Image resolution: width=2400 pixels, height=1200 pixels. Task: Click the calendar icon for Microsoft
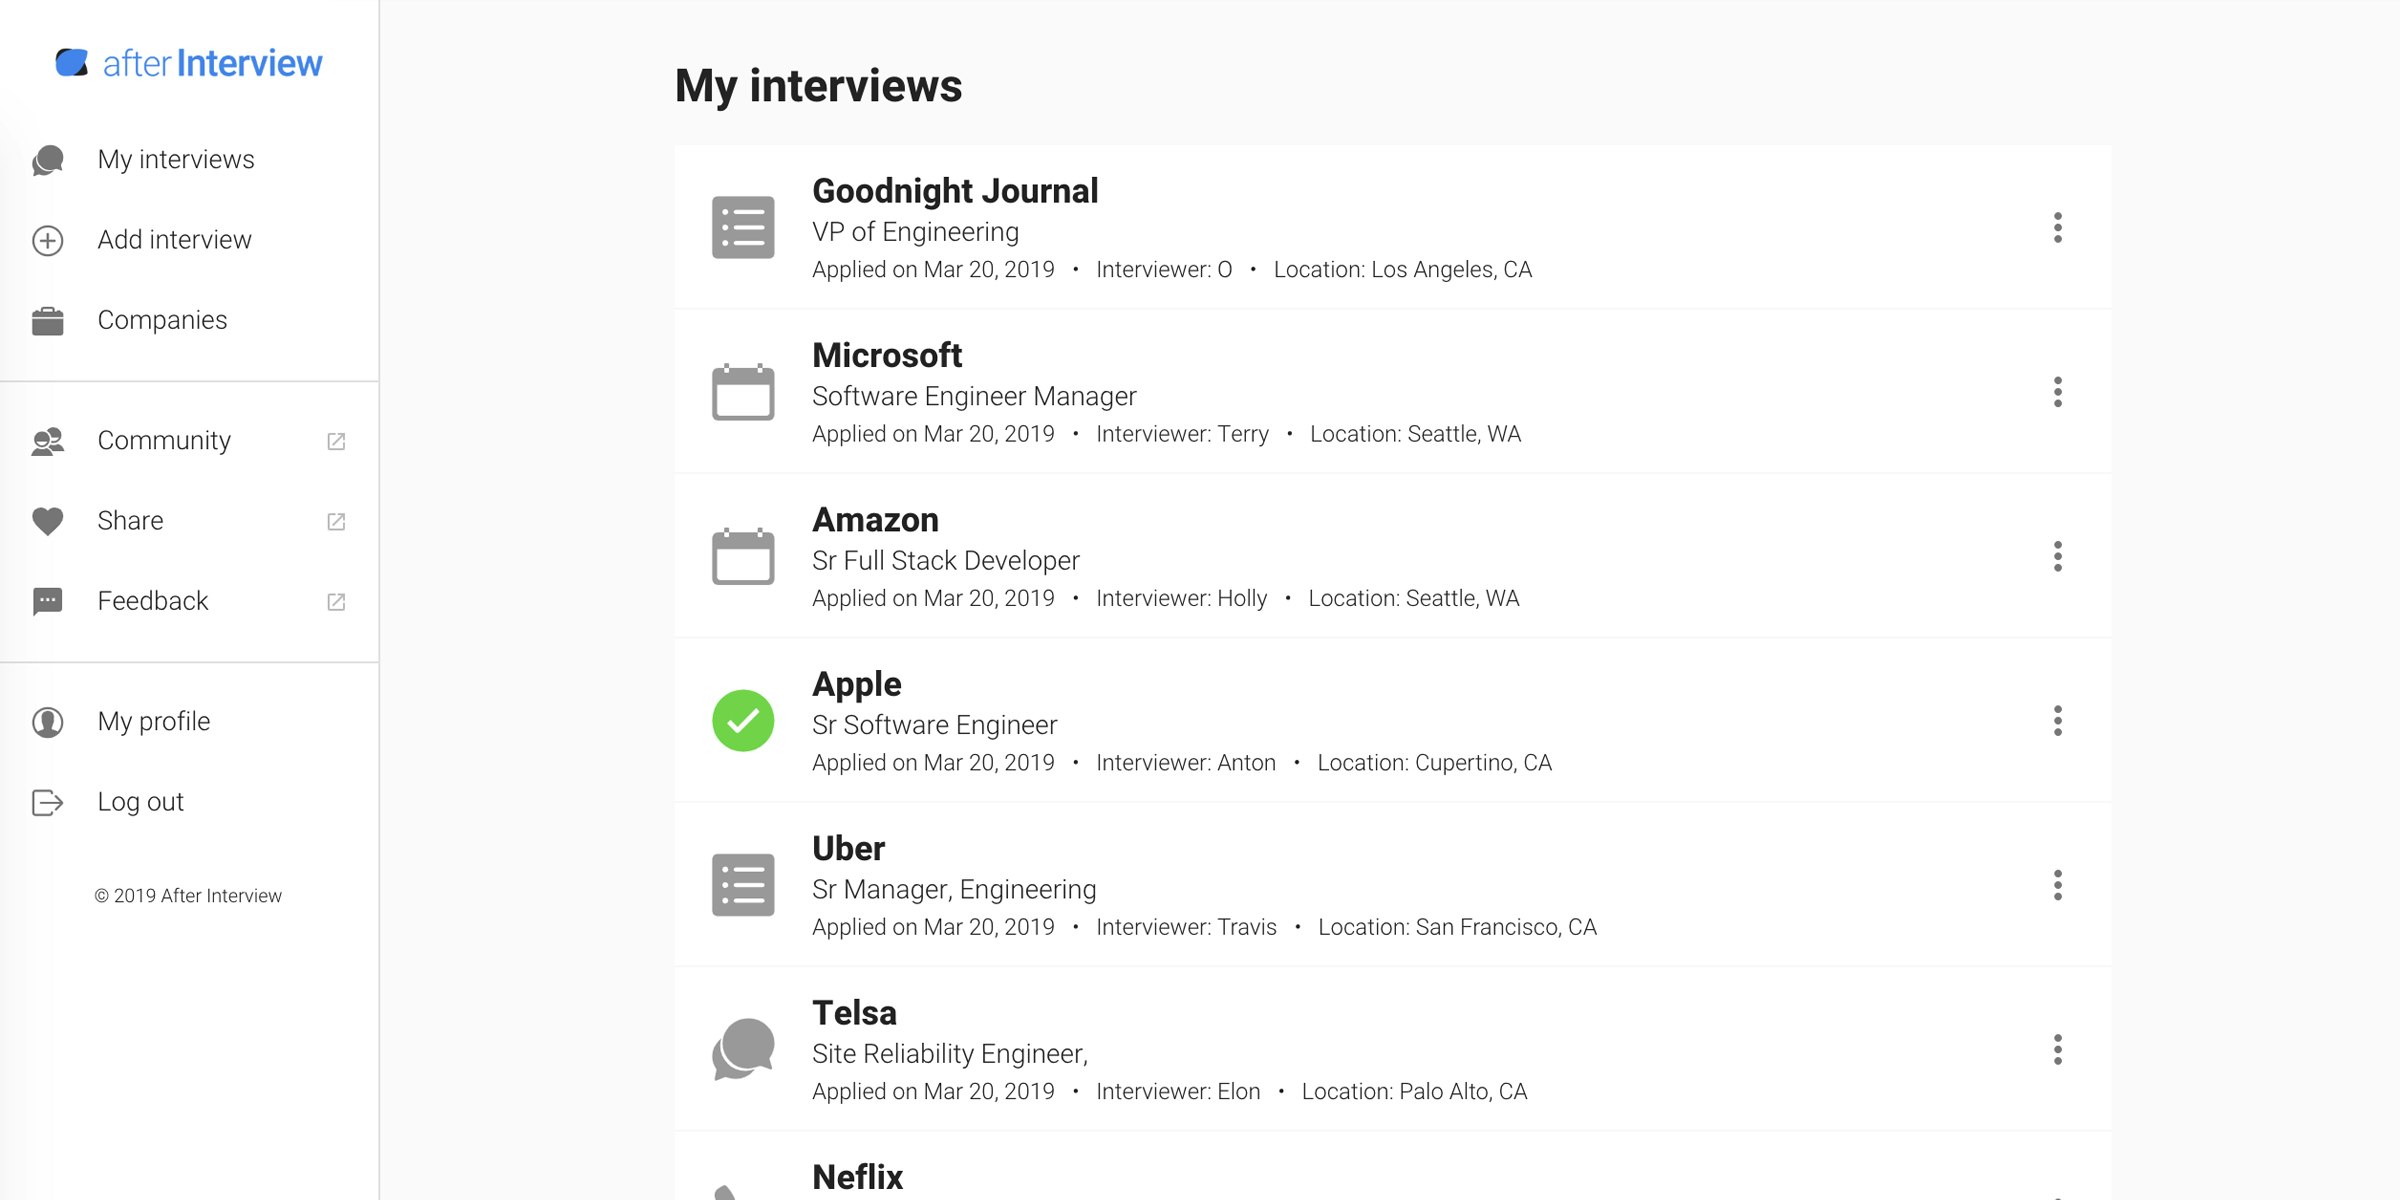click(743, 391)
